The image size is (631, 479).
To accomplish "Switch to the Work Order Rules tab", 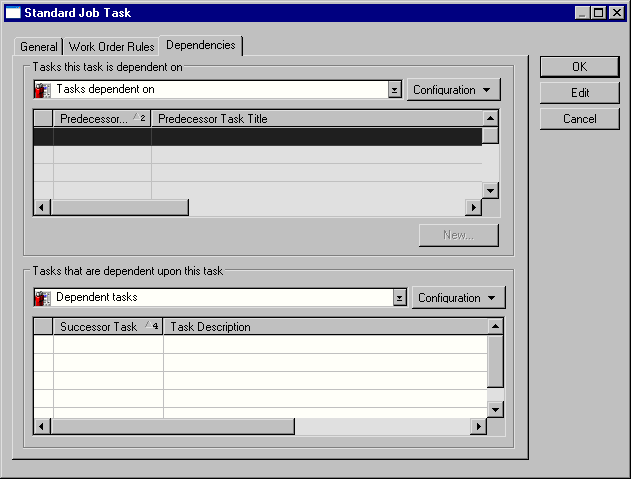I will tap(111, 47).
